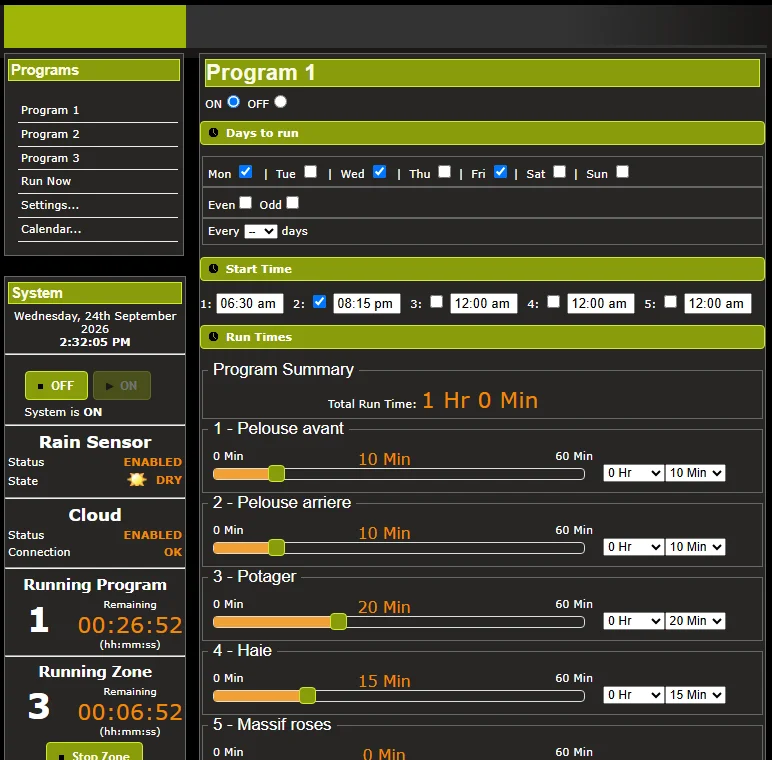
Task: Uncheck the Fri checkbox
Action: 500,172
